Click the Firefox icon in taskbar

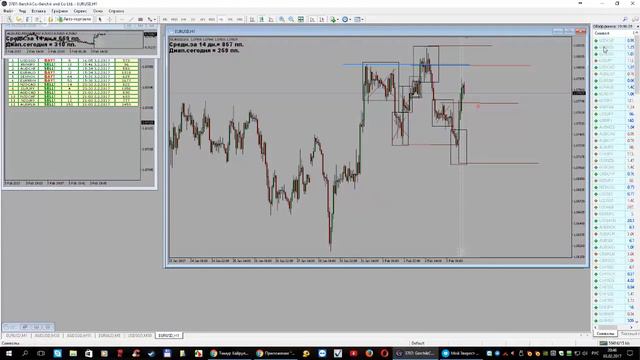[x=369, y=353]
